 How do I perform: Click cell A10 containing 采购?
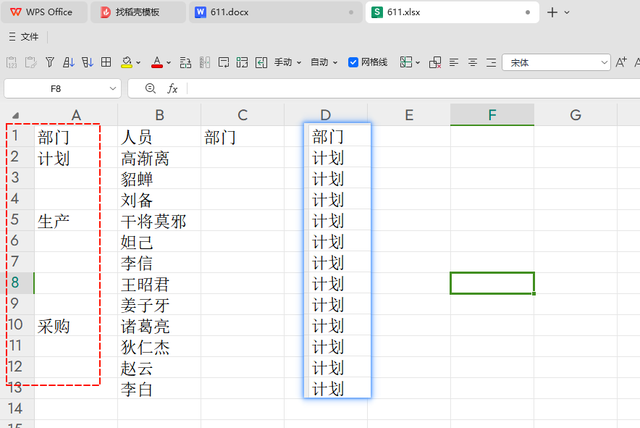tap(76, 325)
